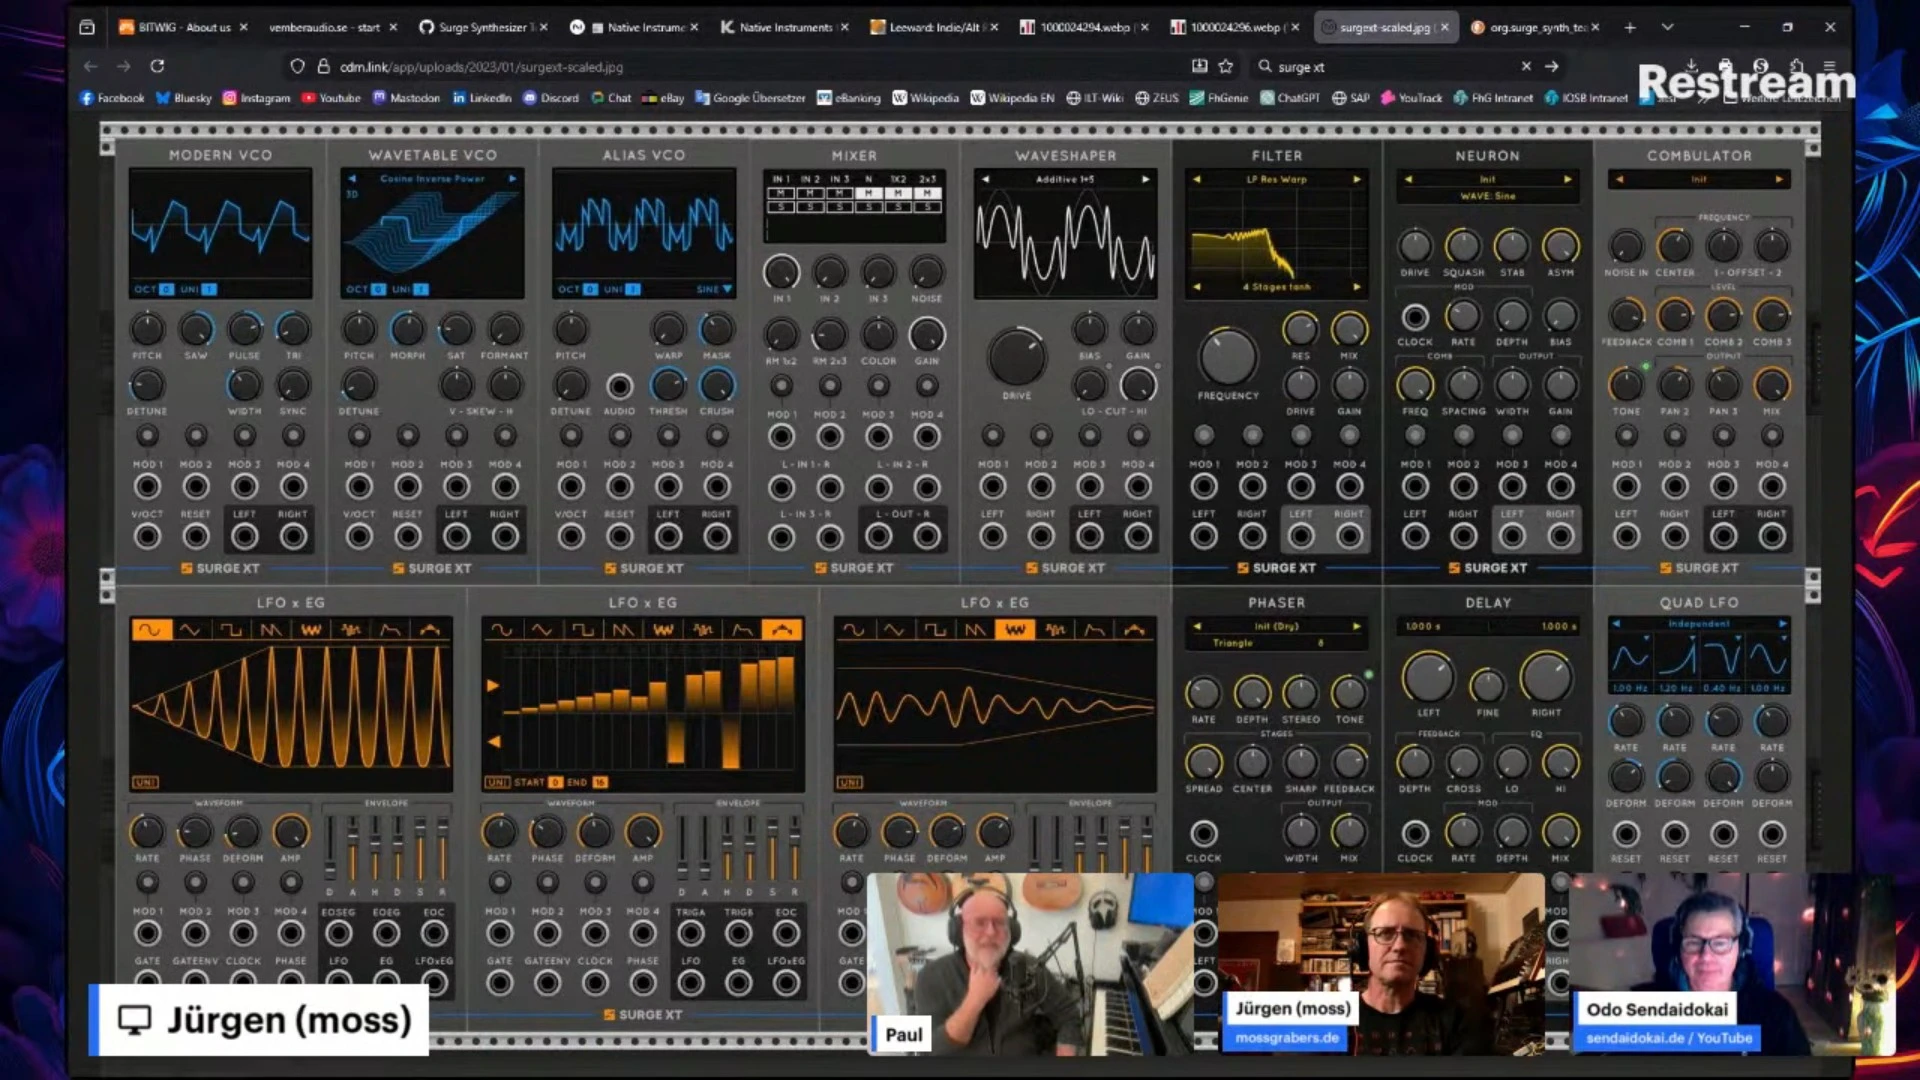Select next Filter type after LP Res Warp
Screen dimensions: 1920x1080
[x=1357, y=179]
